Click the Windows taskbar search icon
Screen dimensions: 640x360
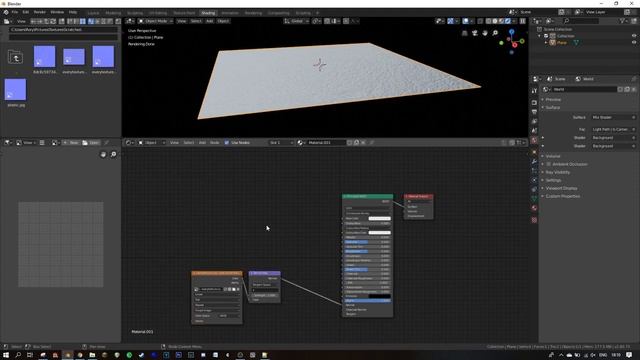coord(18,355)
